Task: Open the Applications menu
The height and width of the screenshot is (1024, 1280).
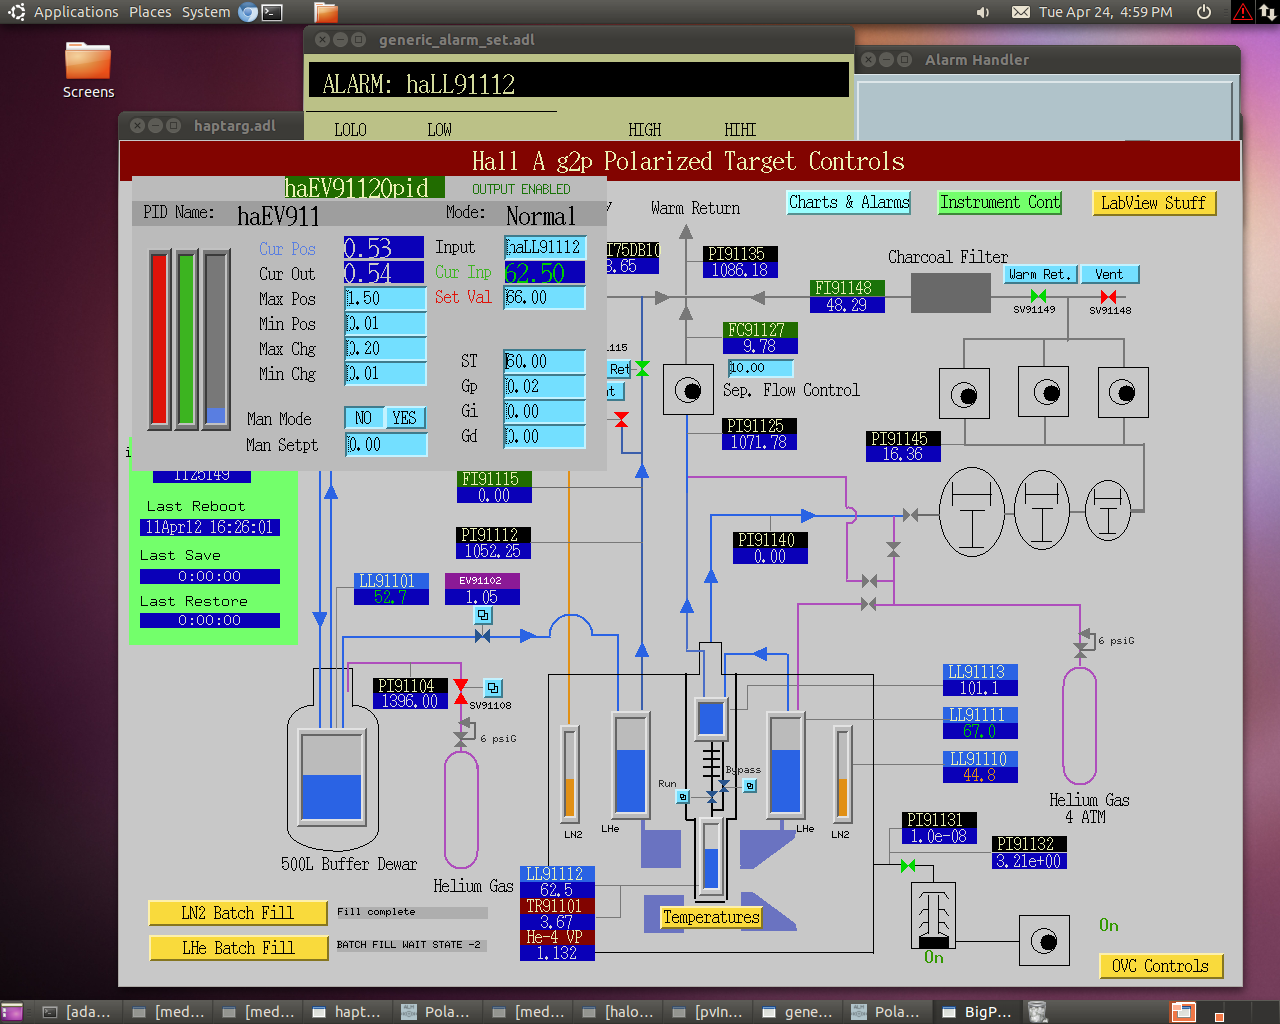Action: [76, 12]
